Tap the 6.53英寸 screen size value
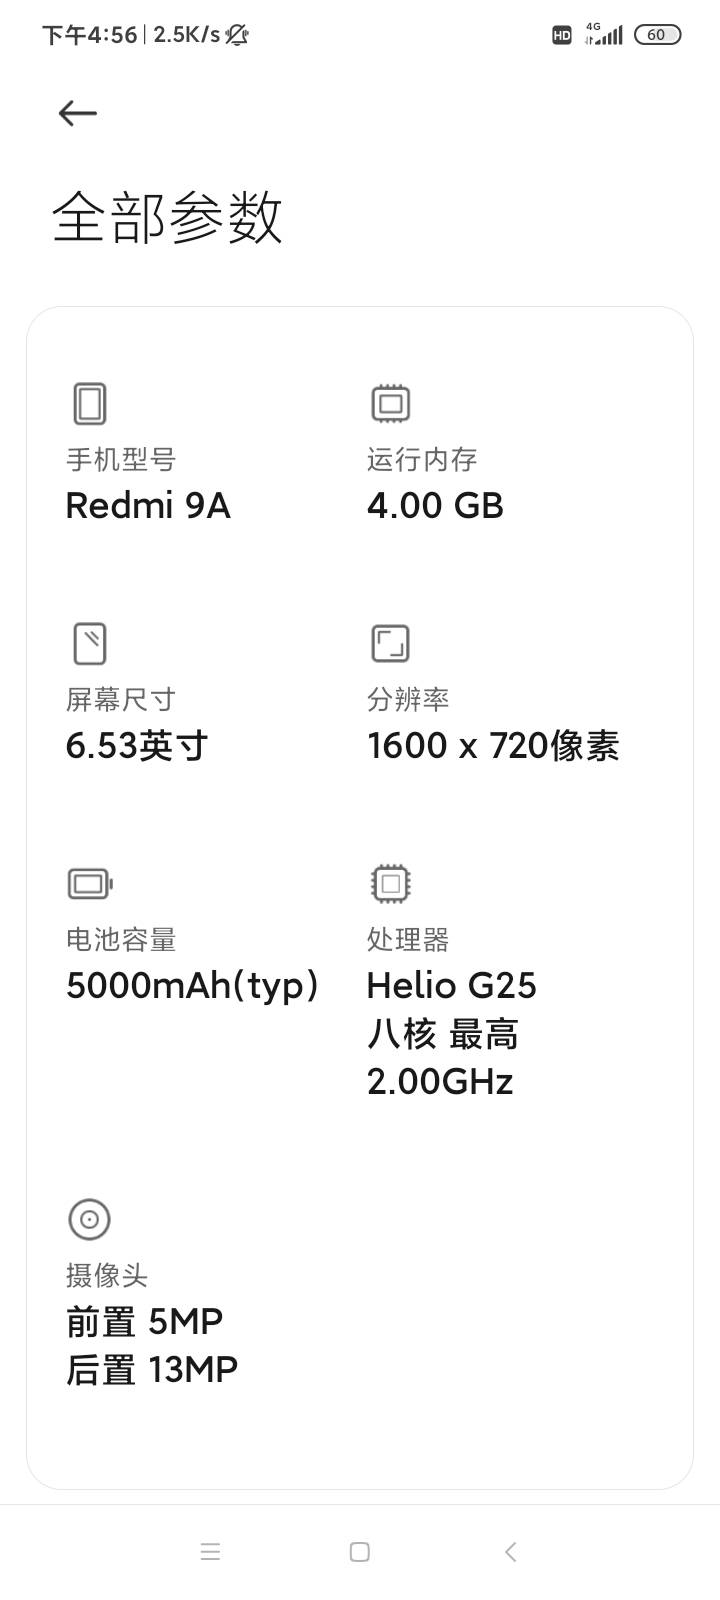This screenshot has width=720, height=1600. click(x=137, y=746)
